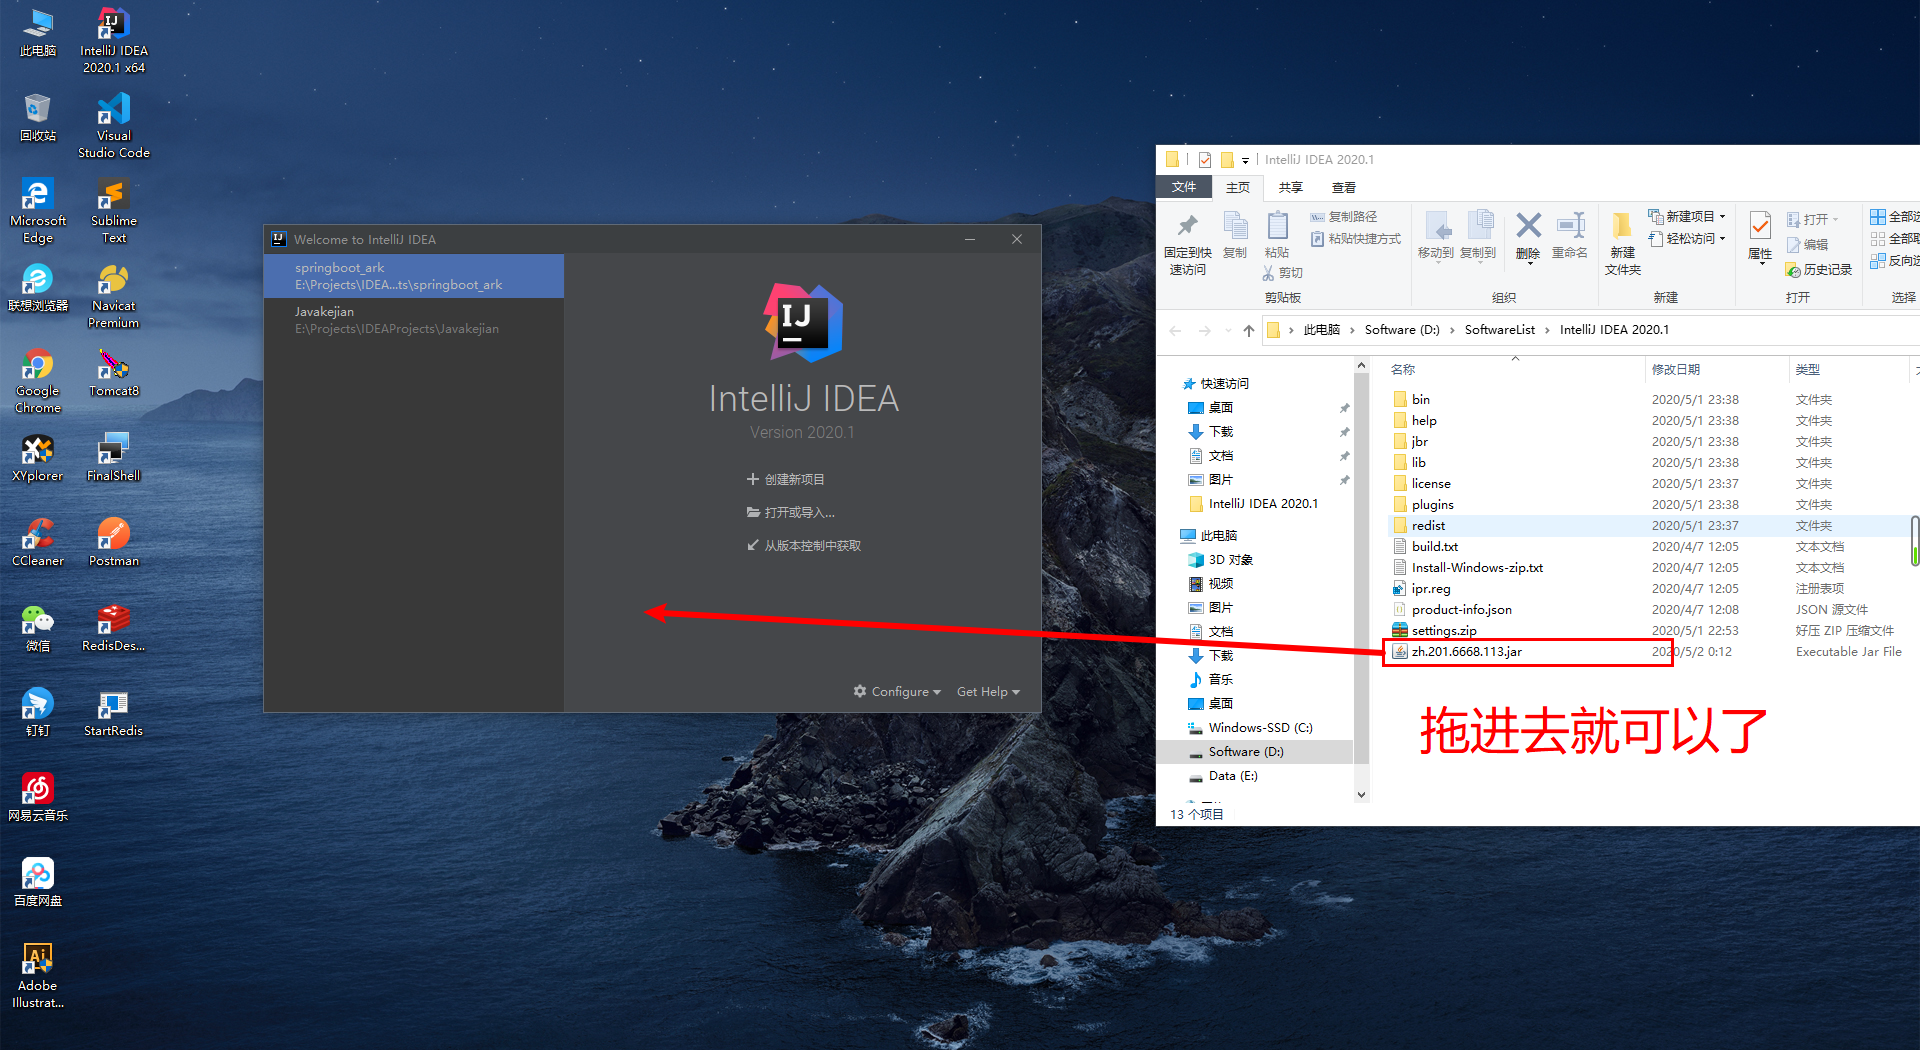Select the CCleaner desktop icon

click(38, 543)
